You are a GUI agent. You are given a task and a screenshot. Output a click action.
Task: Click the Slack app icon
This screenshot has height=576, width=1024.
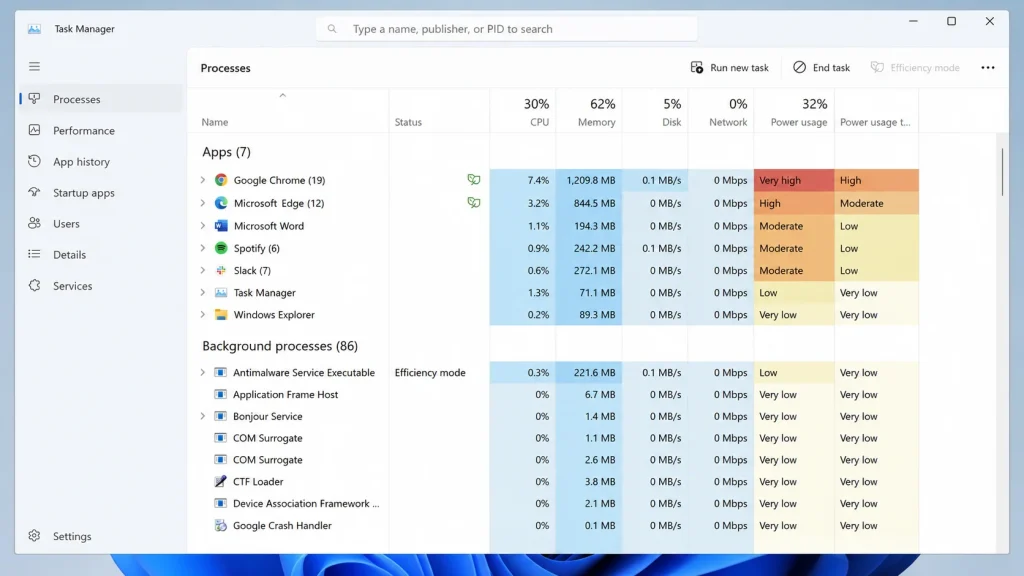pos(221,270)
